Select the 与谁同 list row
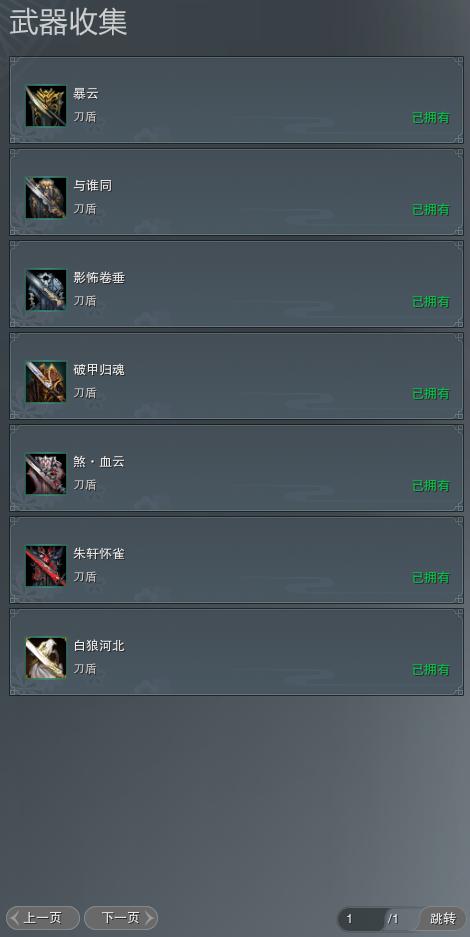The image size is (470, 937). pos(236,192)
